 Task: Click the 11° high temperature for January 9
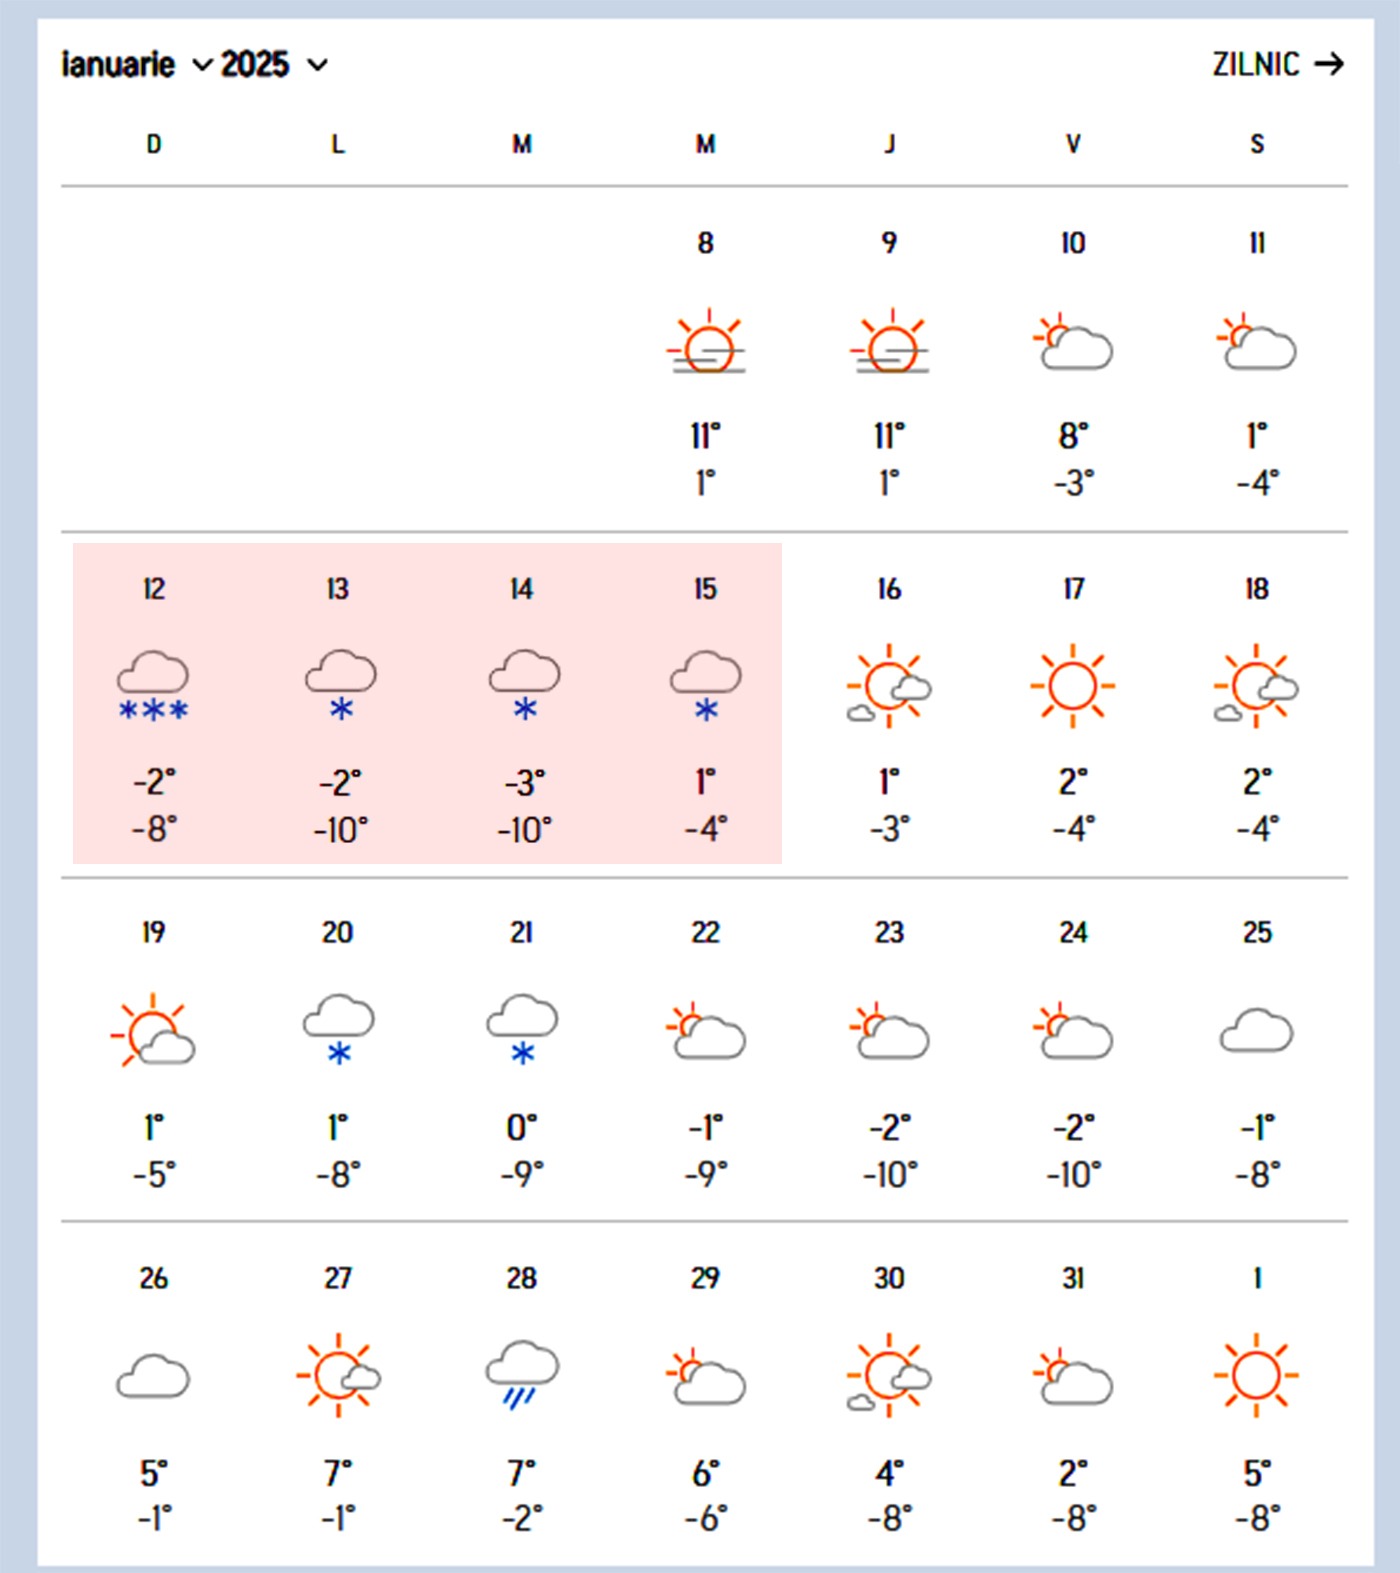[x=889, y=436]
